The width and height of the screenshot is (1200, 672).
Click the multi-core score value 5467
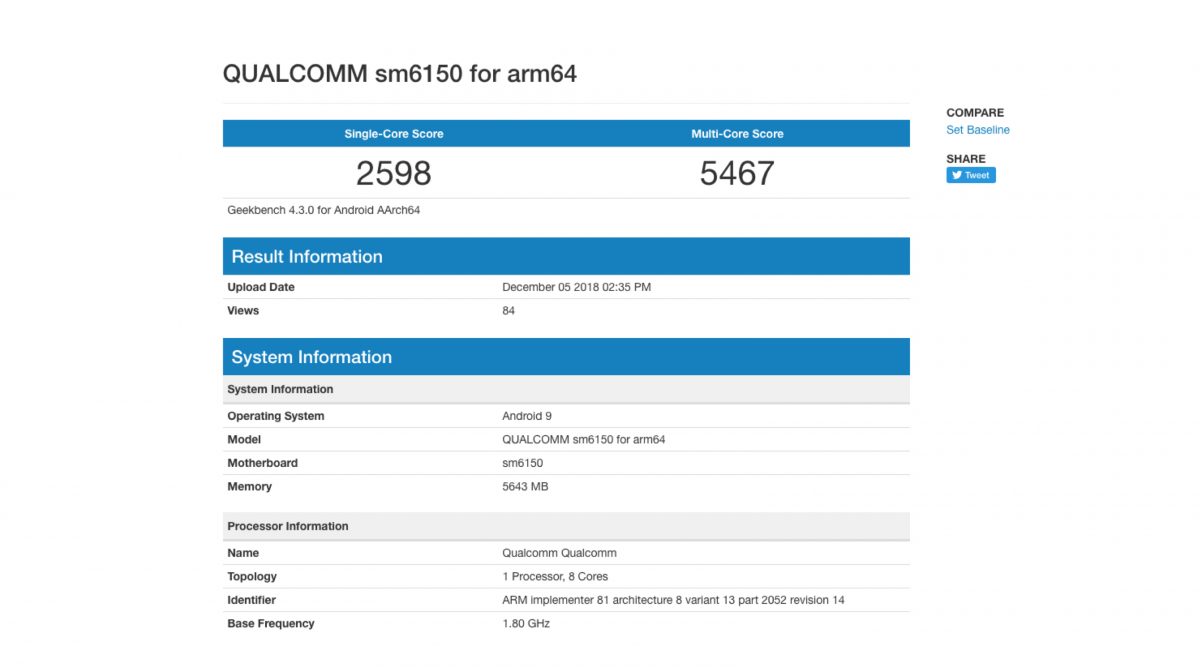pos(737,173)
